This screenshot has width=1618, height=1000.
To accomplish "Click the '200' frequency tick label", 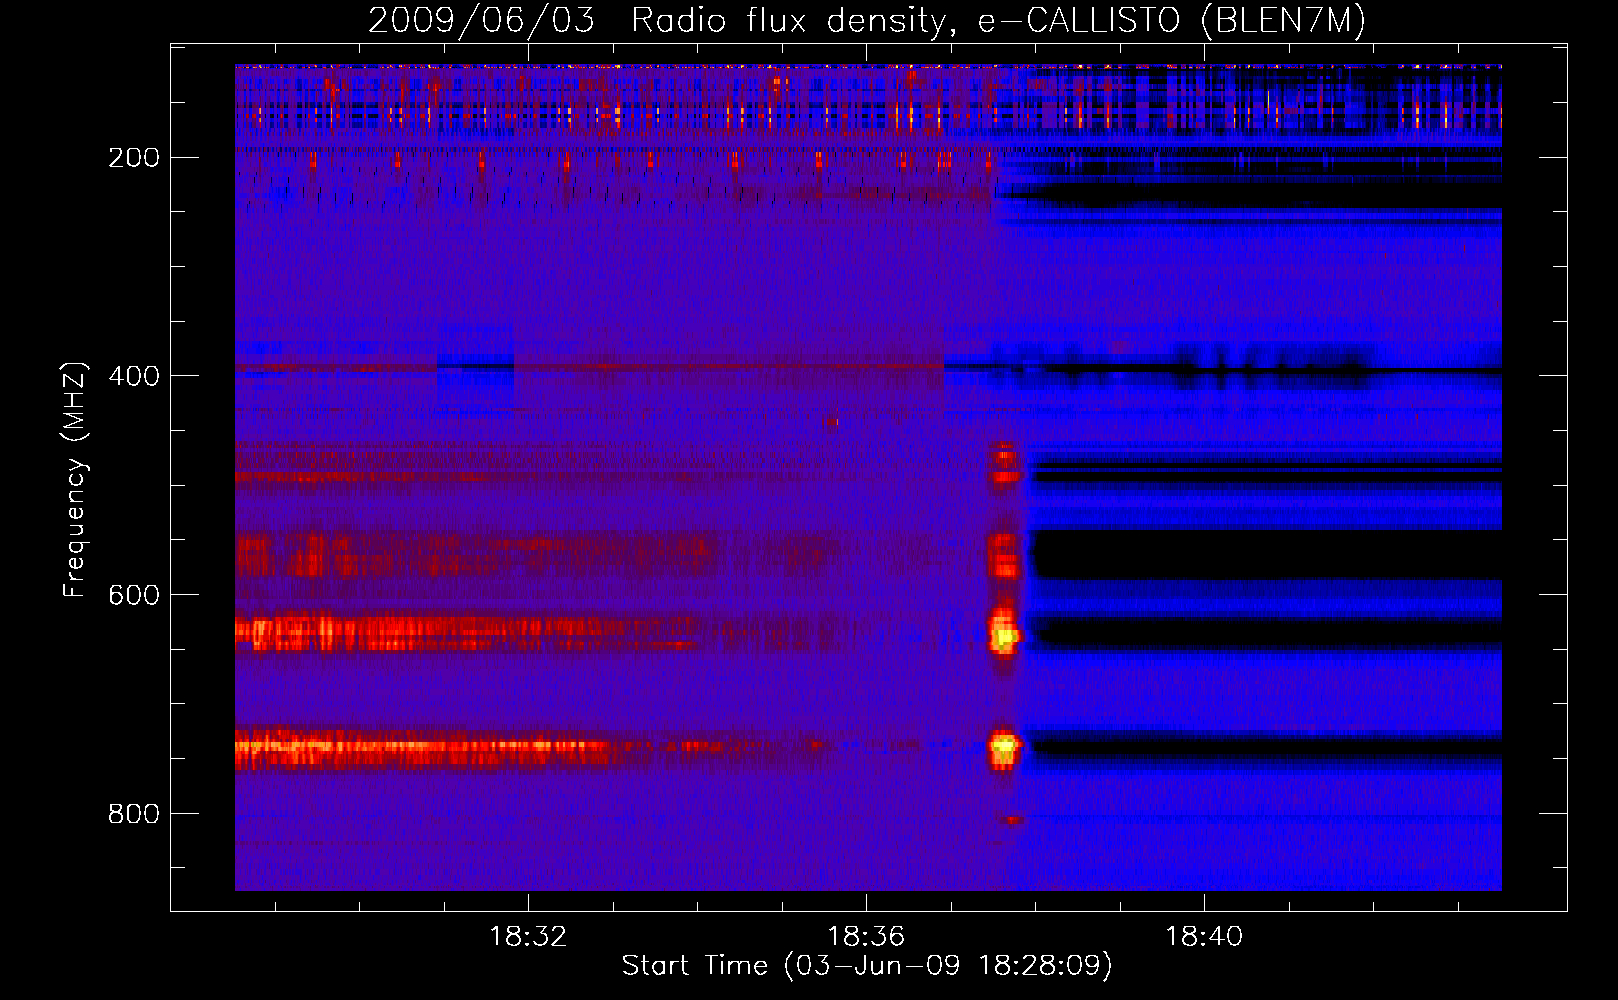I will pos(134,158).
